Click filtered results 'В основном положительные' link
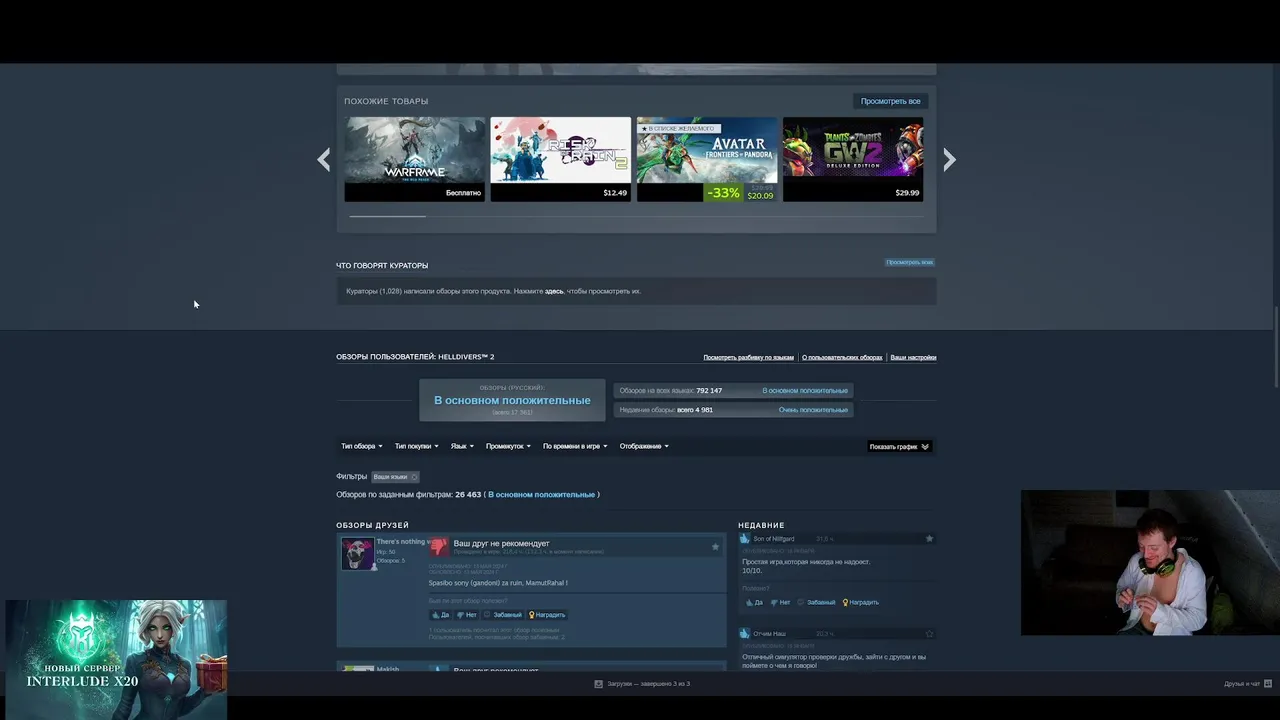The width and height of the screenshot is (1280, 720). pos(541,494)
